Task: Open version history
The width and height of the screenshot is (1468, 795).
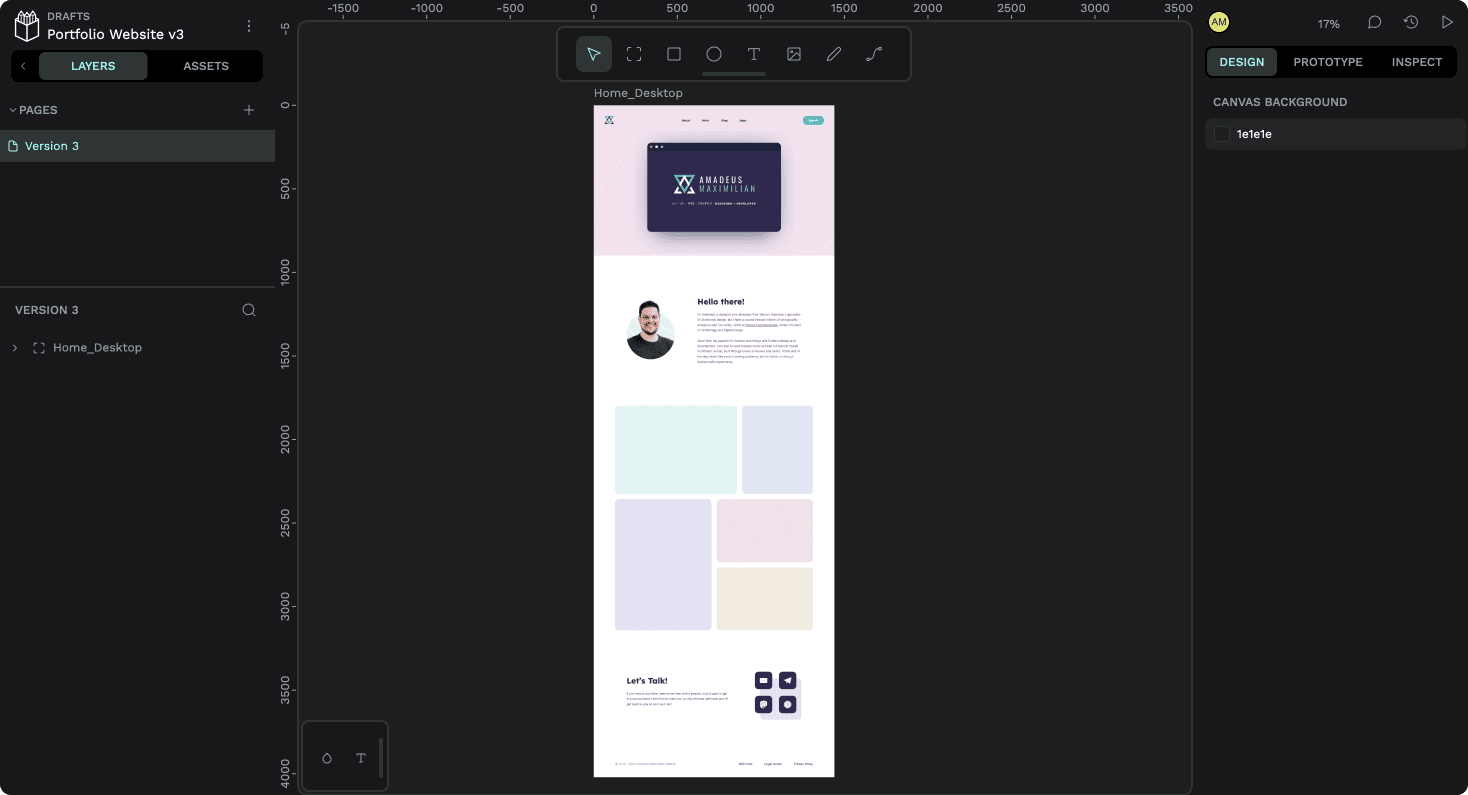Action: 1410,22
